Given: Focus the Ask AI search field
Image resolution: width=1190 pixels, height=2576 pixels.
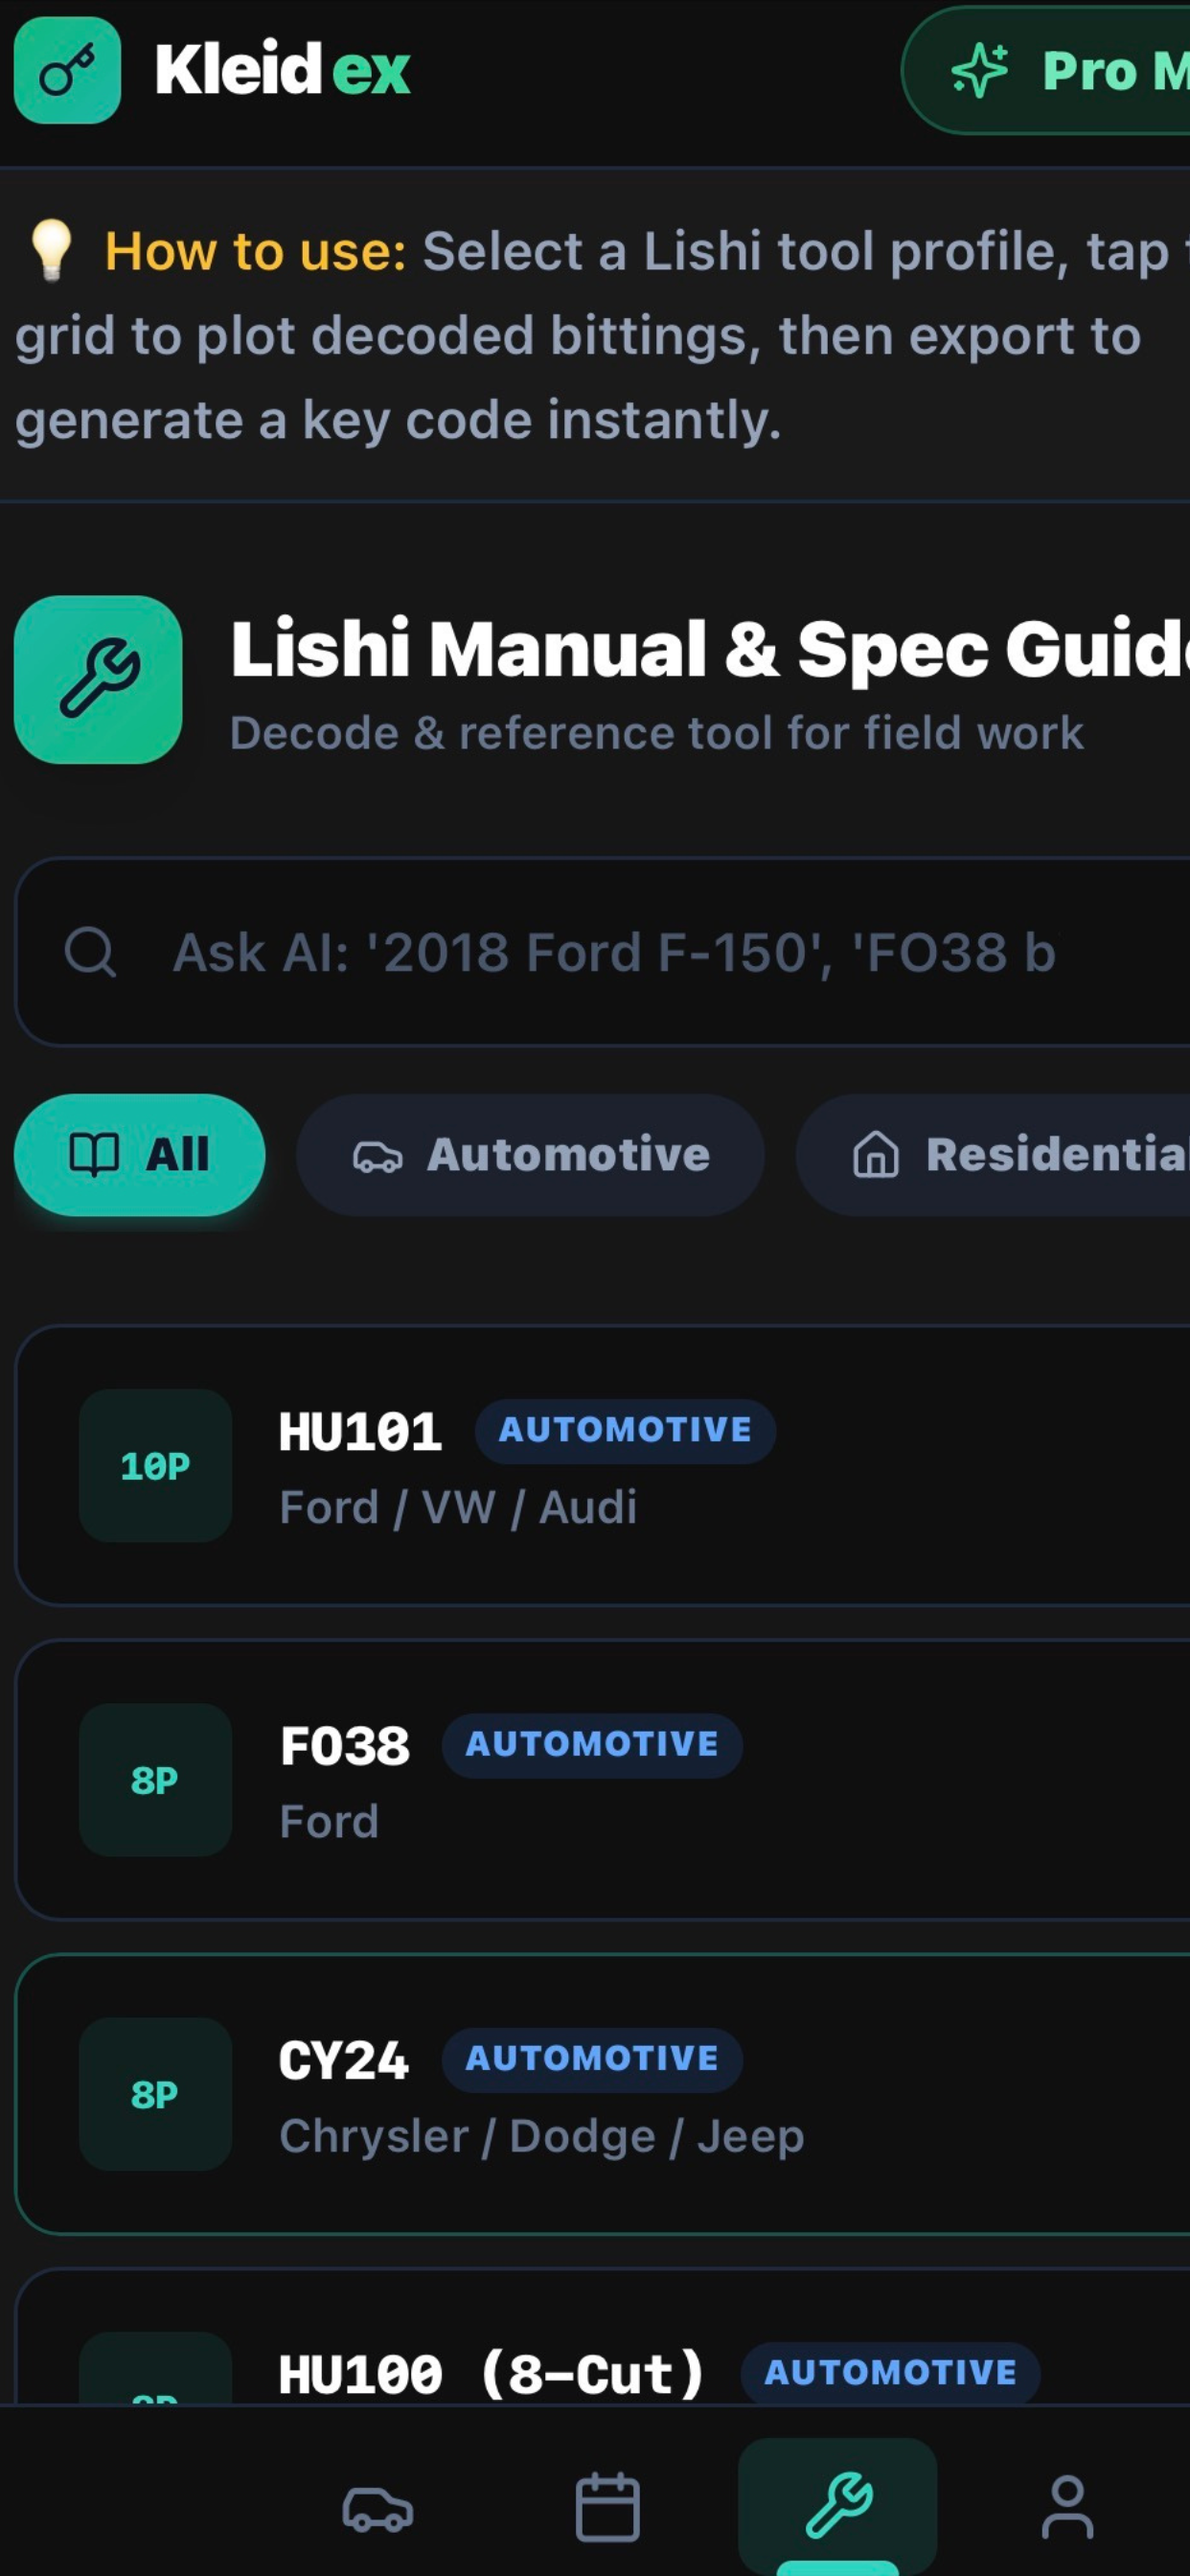Looking at the screenshot, I should [x=603, y=952].
